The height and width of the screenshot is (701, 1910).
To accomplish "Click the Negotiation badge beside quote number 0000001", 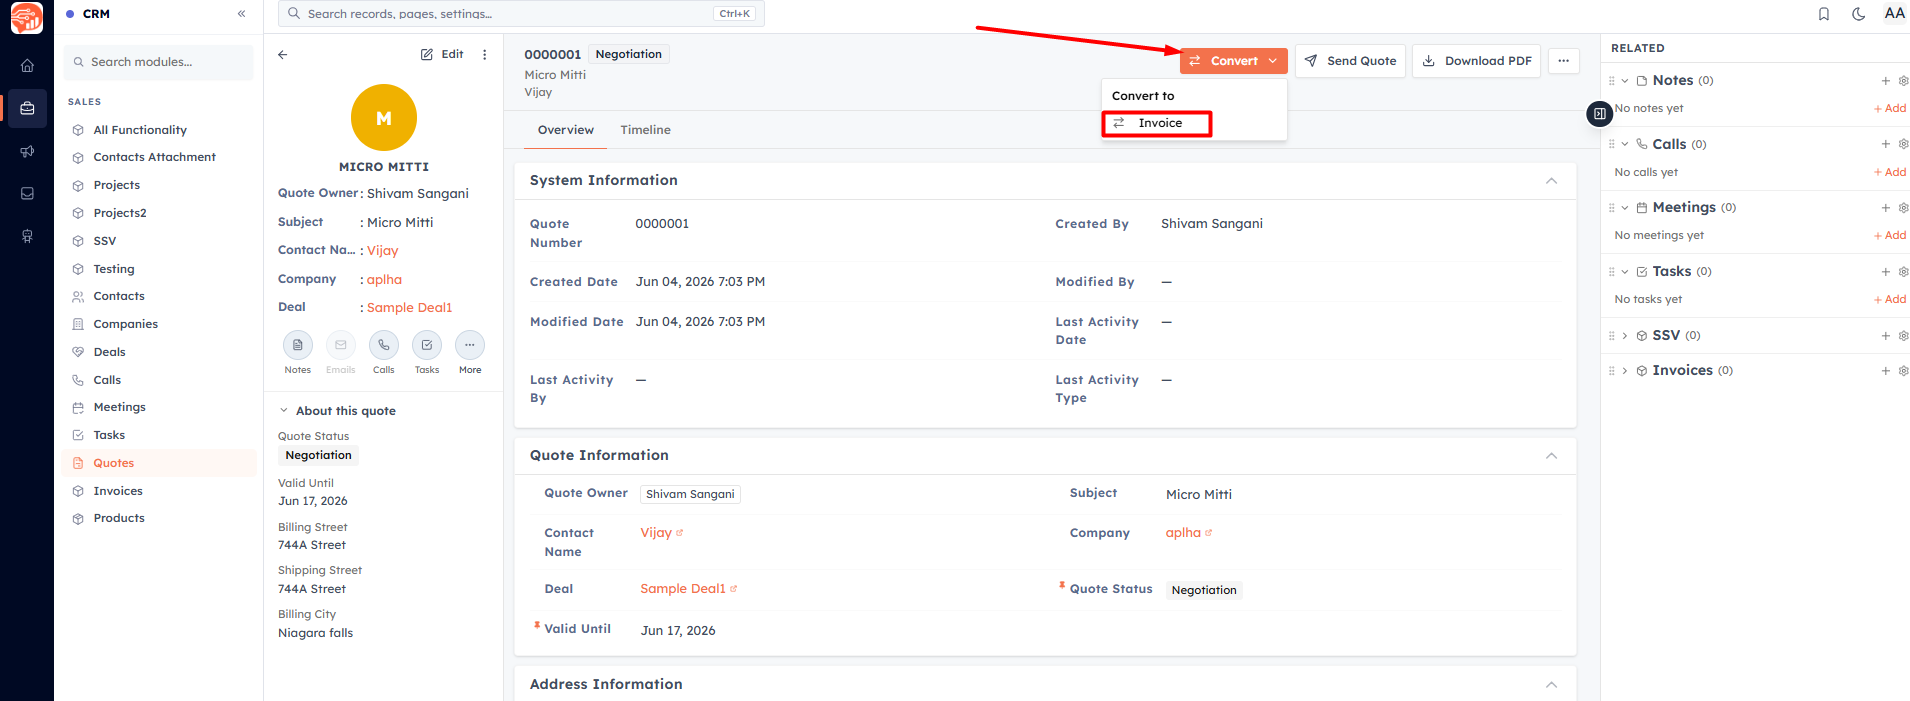I will coord(628,54).
